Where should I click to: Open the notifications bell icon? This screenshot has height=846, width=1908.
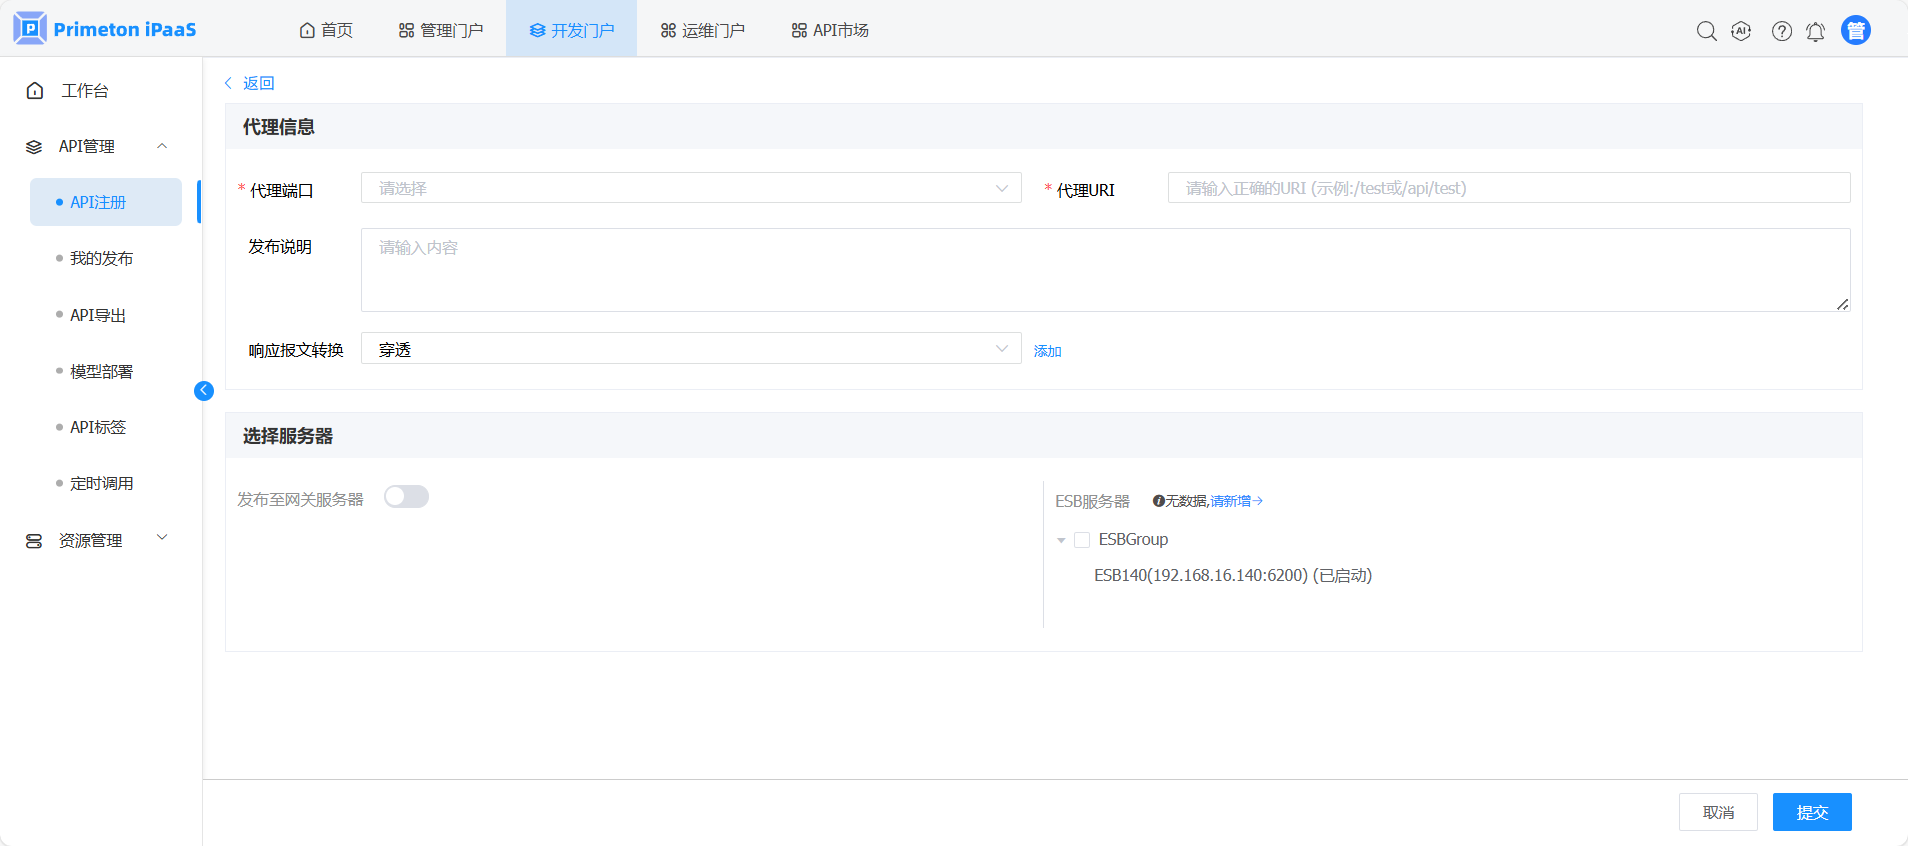click(1815, 32)
